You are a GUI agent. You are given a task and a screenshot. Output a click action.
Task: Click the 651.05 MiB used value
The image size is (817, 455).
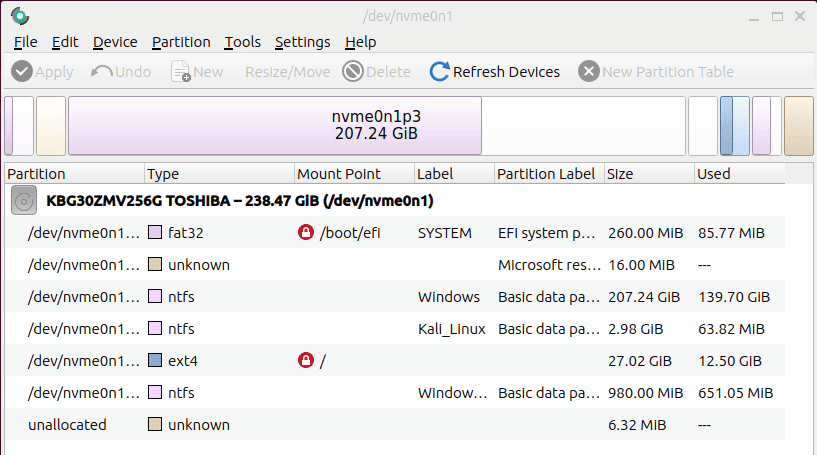(736, 392)
